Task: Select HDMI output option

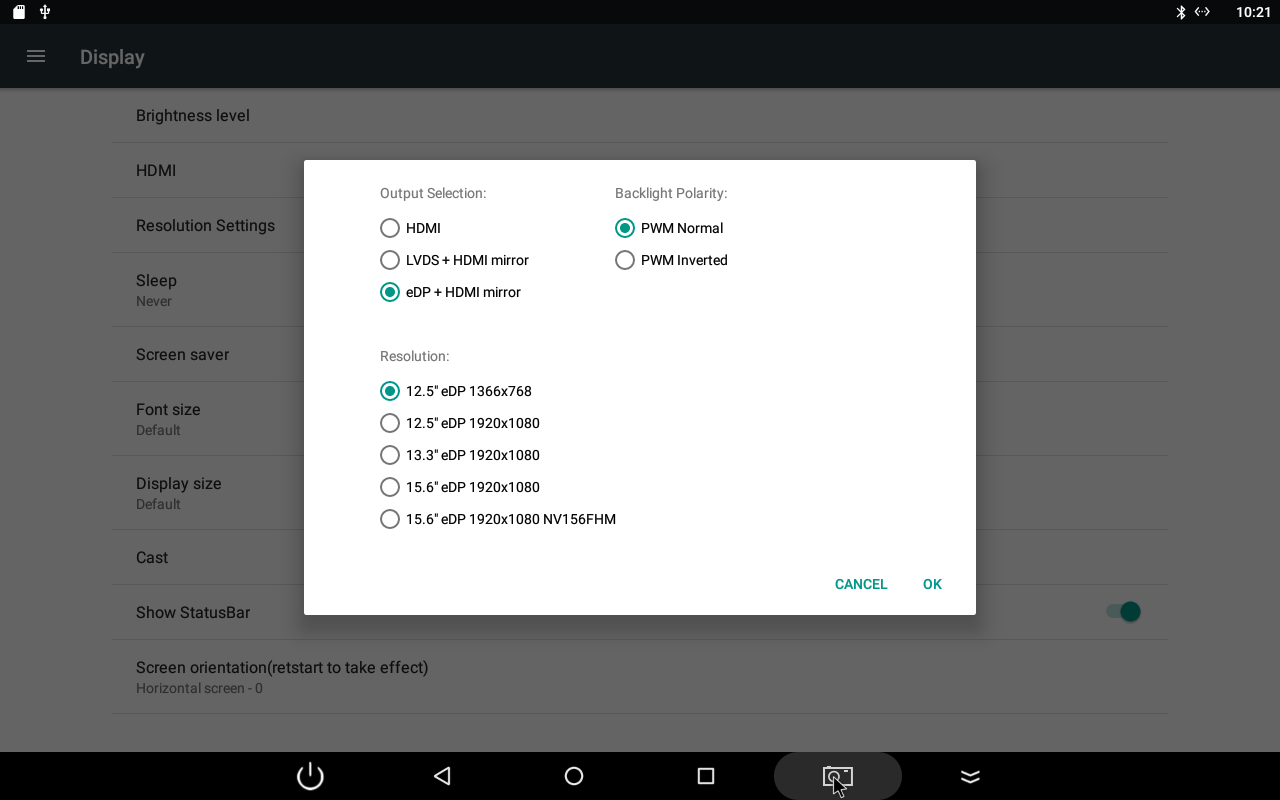Action: [x=390, y=228]
